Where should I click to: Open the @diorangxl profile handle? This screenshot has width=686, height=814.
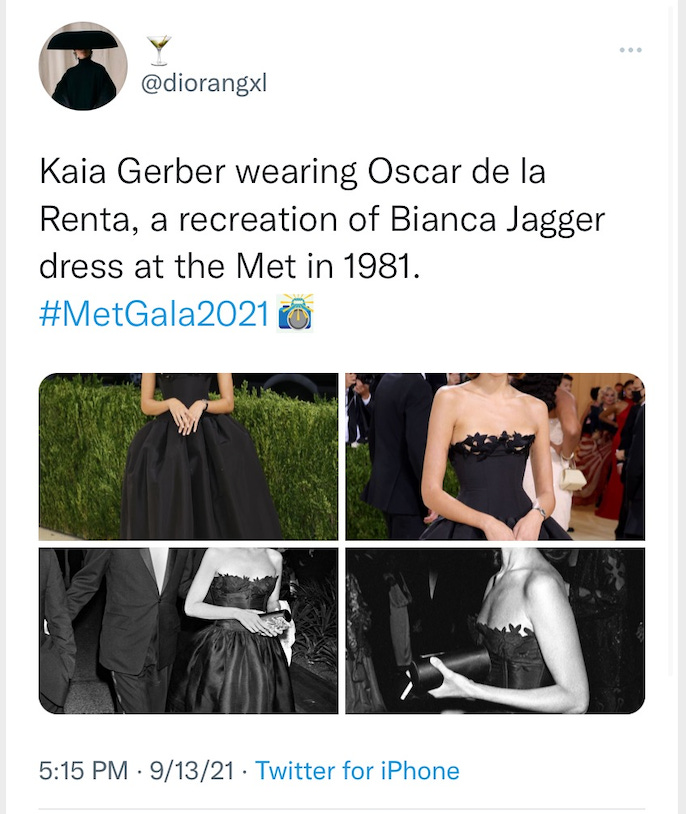[x=204, y=83]
